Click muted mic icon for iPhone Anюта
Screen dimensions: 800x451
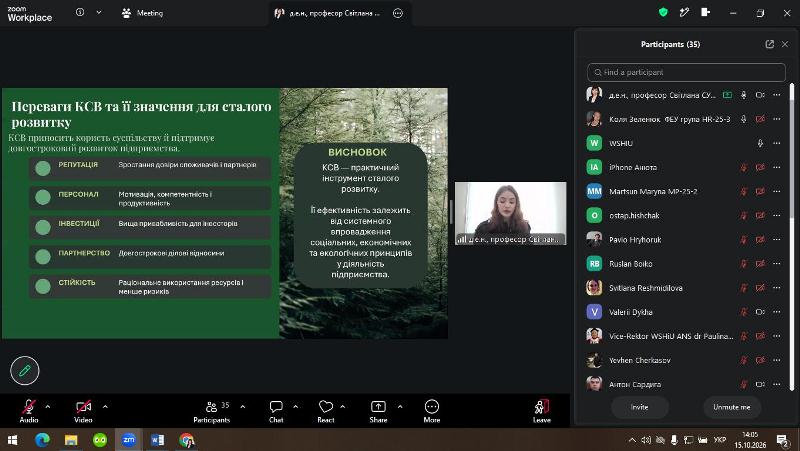coord(743,167)
